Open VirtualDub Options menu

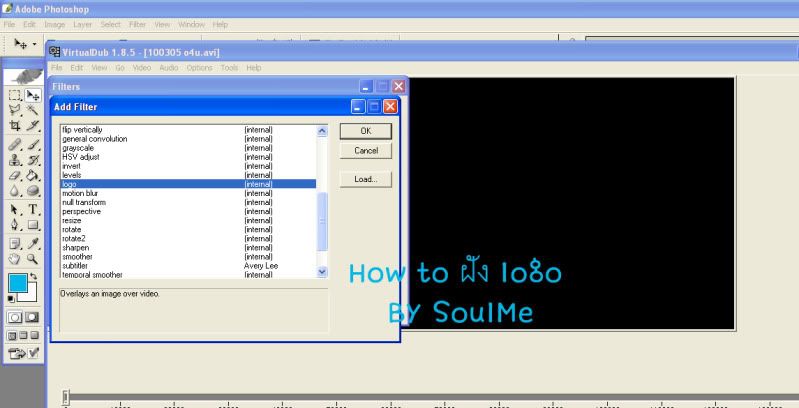tap(199, 67)
